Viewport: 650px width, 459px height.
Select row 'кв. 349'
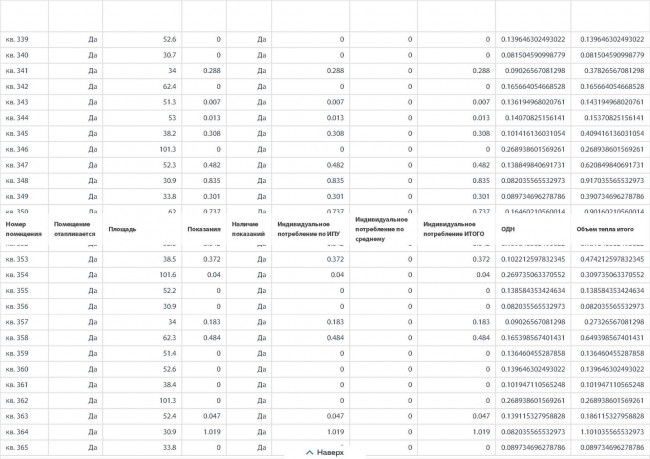point(325,197)
